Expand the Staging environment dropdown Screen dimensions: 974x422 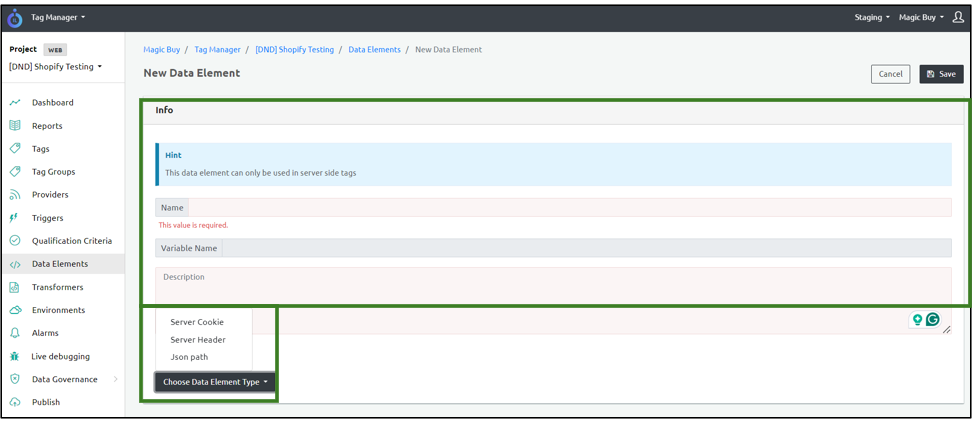tap(871, 17)
